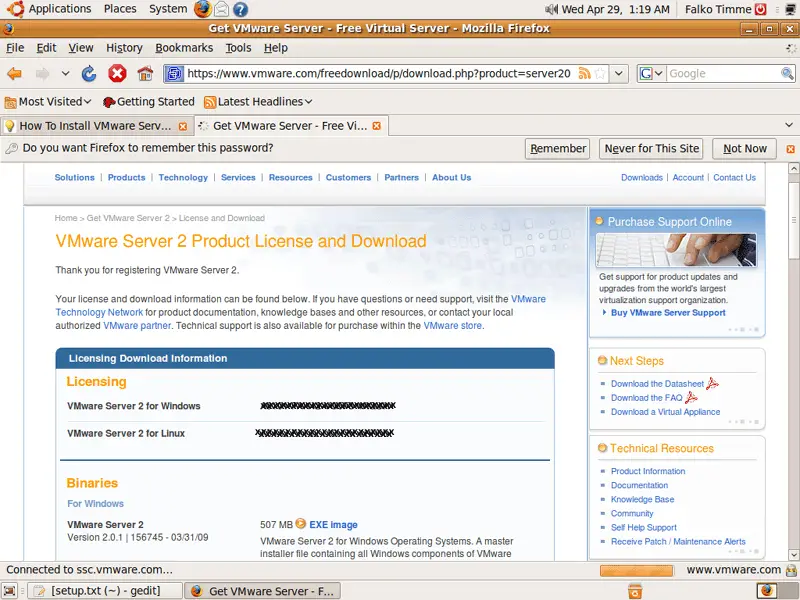Screen dimensions: 800x600
Task: Launch Firefox from top panel icon
Action: click(x=203, y=9)
